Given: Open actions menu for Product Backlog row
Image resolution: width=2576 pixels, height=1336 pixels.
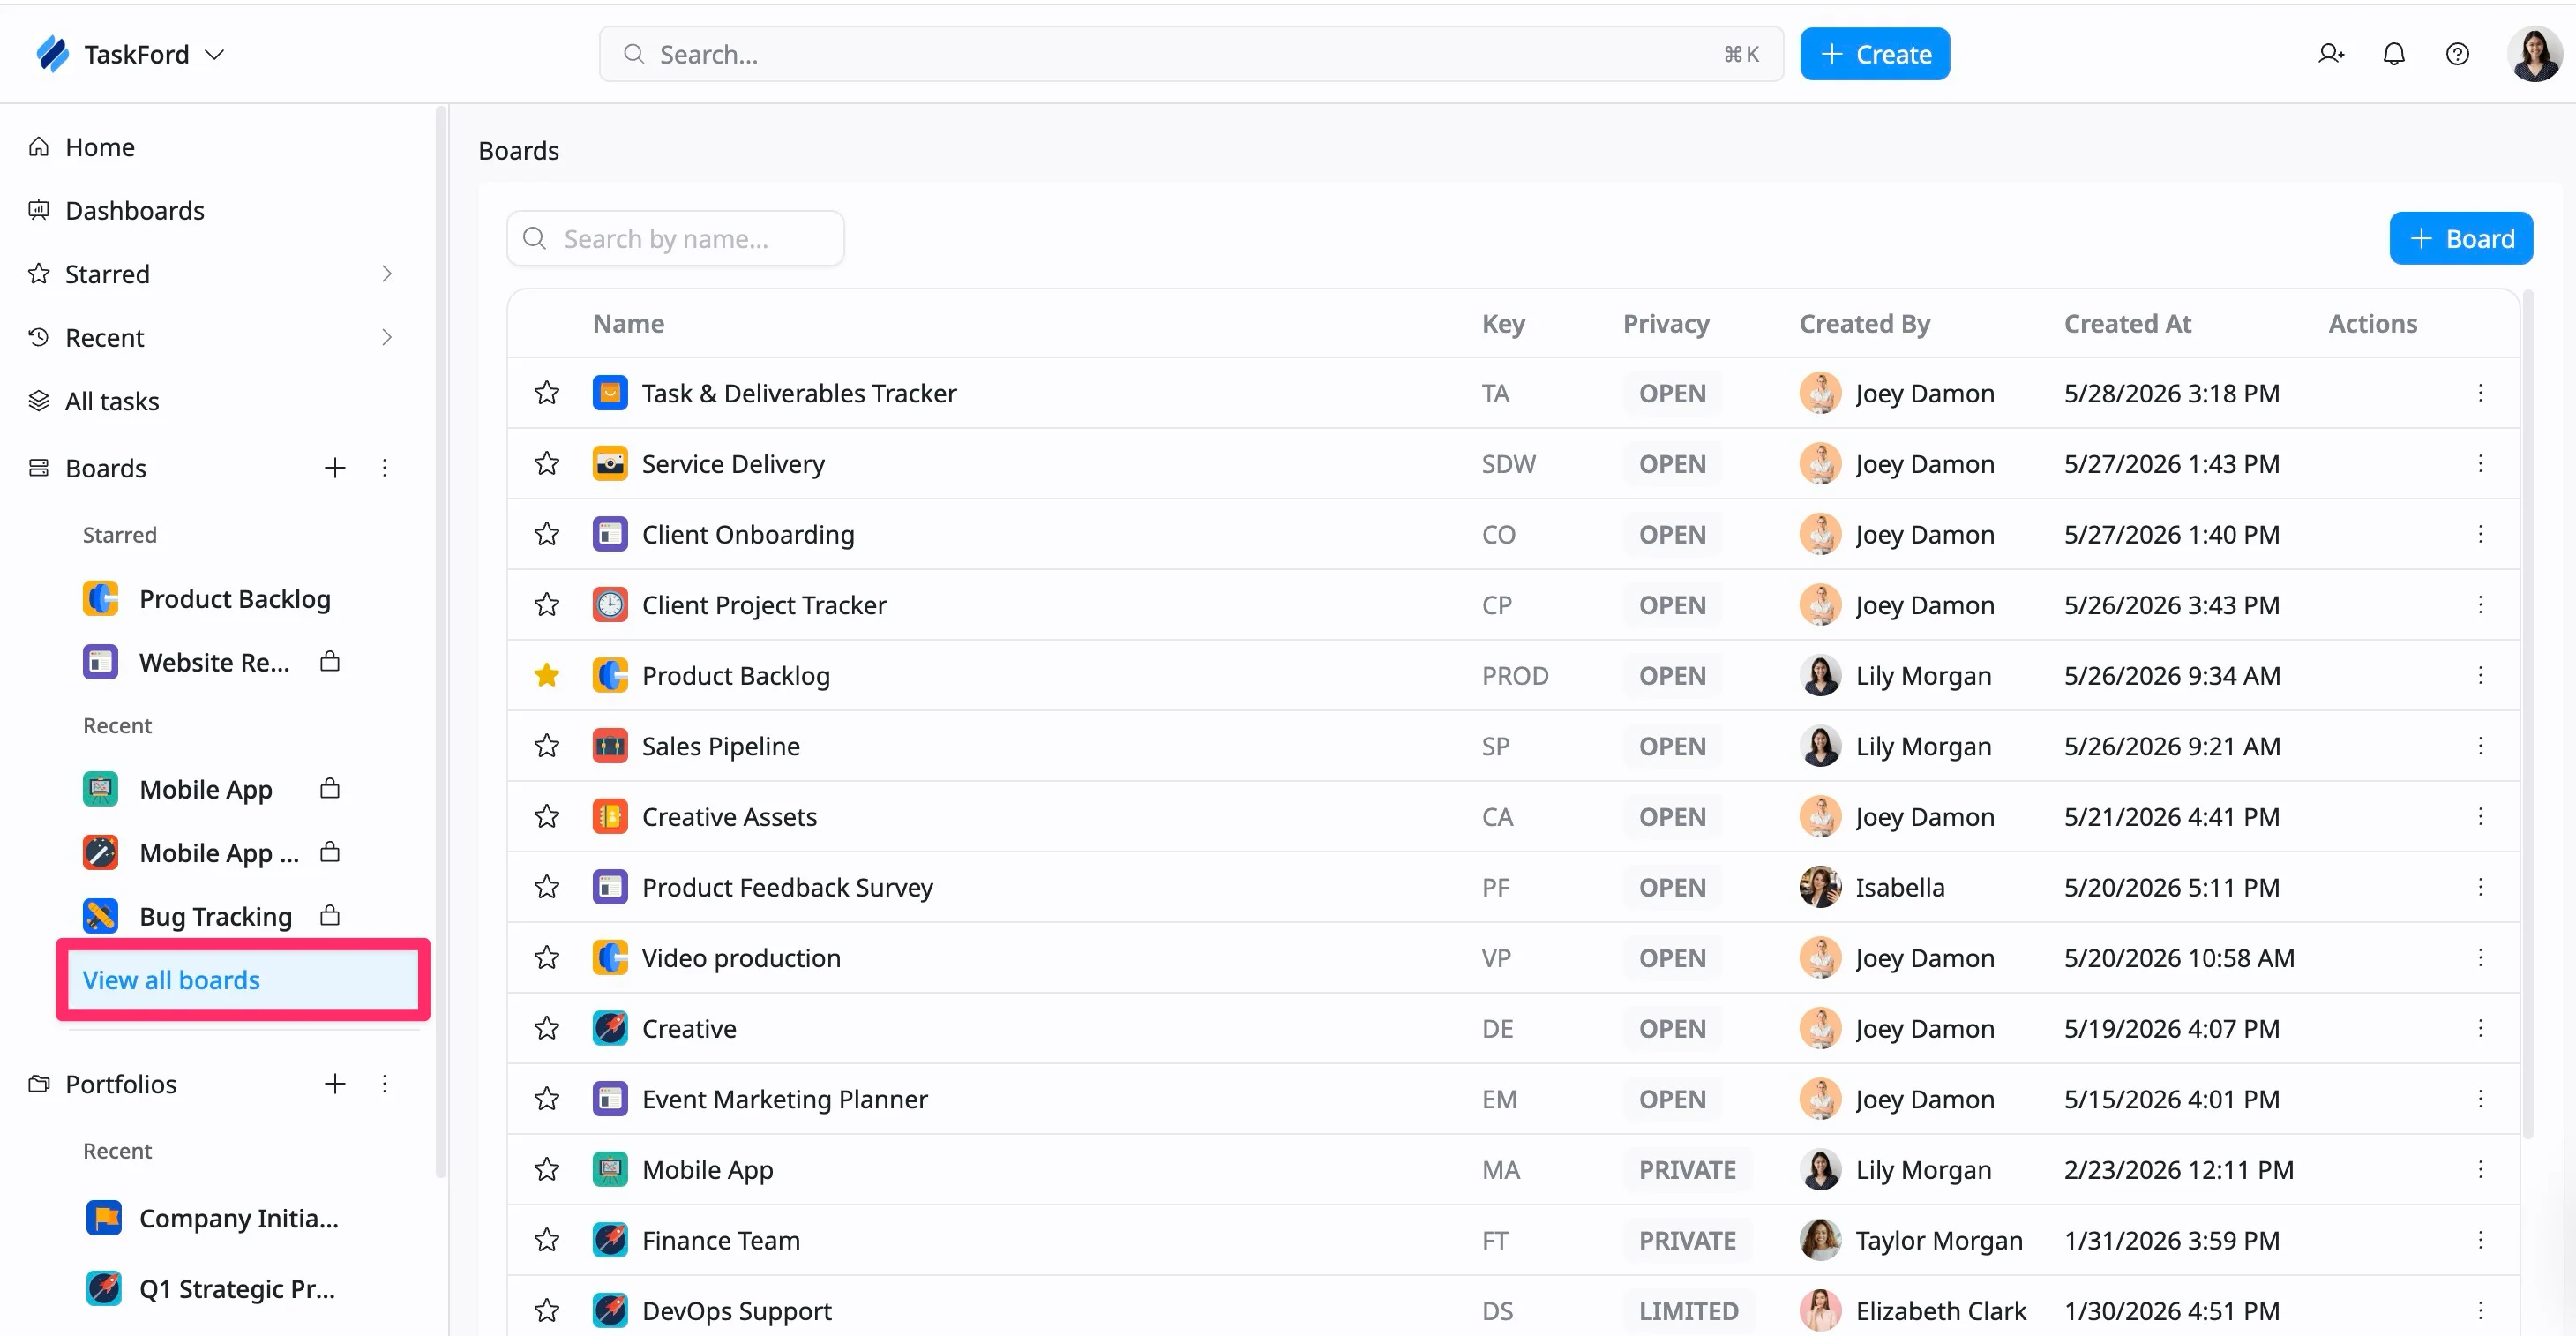Looking at the screenshot, I should 2480,676.
